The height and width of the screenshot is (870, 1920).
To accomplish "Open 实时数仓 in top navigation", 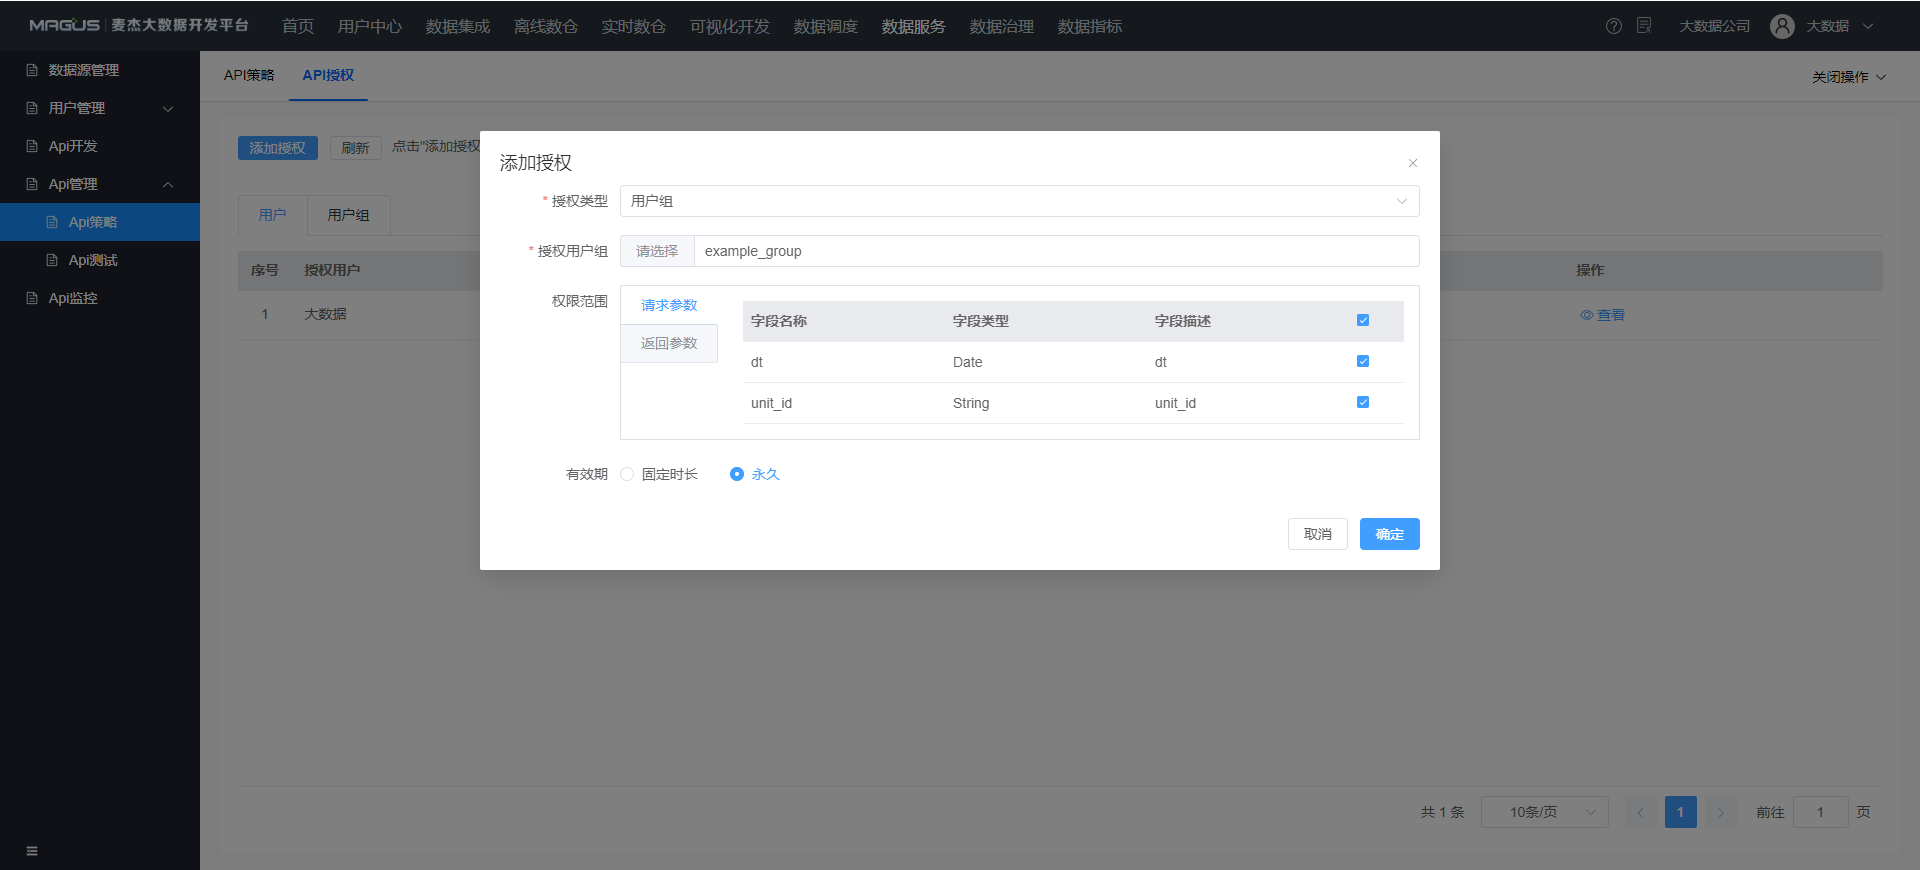I will pos(634,26).
